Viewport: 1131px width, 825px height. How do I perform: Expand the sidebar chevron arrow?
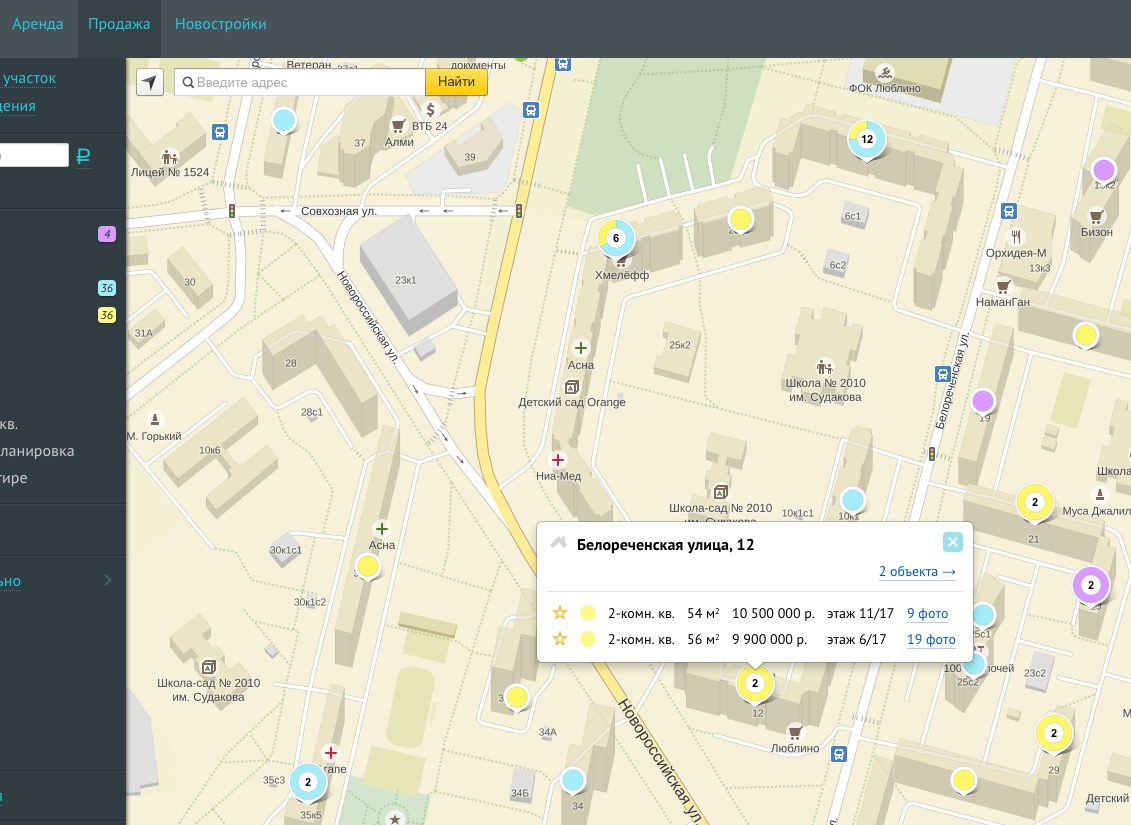pyautogui.click(x=108, y=580)
